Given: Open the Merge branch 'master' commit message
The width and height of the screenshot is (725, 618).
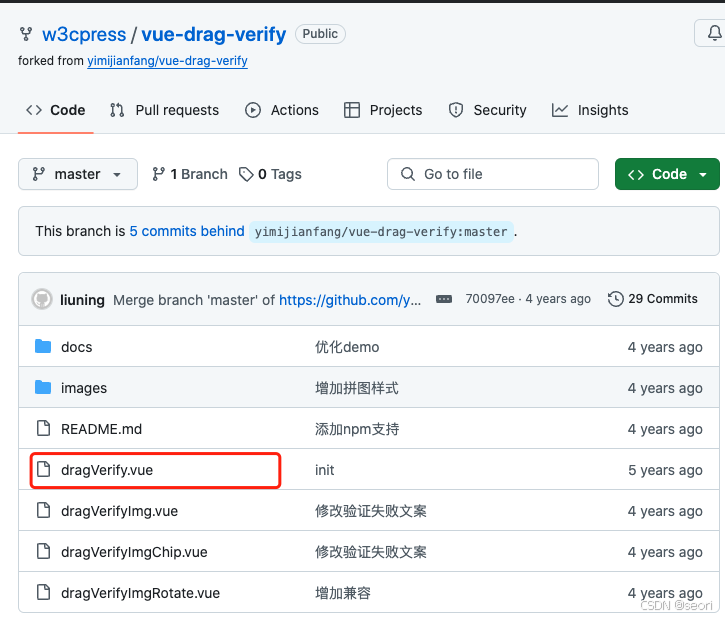Looking at the screenshot, I should pyautogui.click(x=194, y=300).
